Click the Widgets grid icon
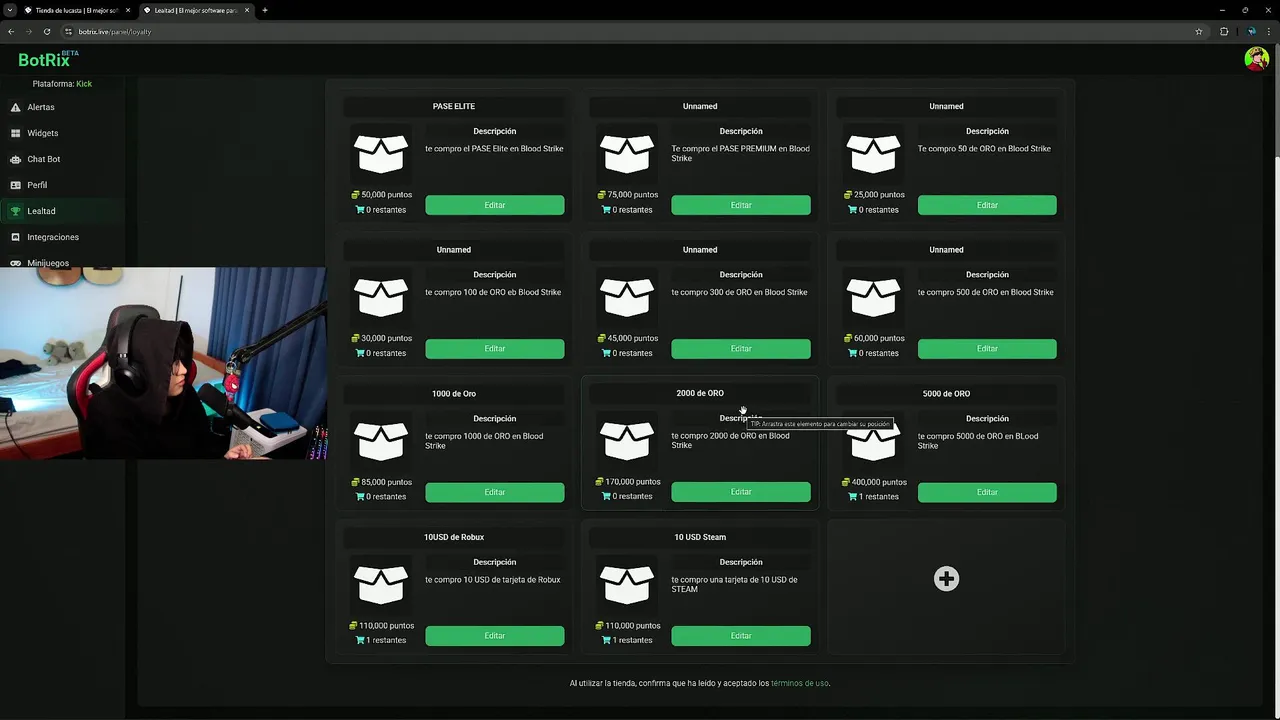This screenshot has height=720, width=1280. coord(16,133)
